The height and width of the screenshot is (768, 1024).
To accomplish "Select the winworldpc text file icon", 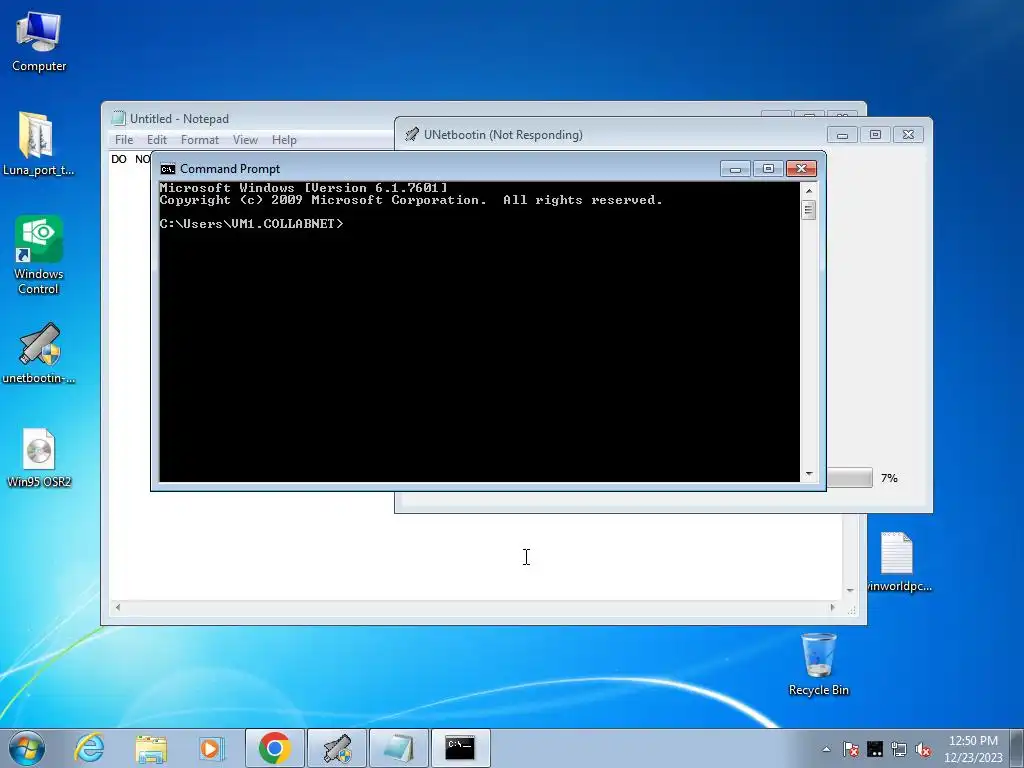I will pos(899,562).
